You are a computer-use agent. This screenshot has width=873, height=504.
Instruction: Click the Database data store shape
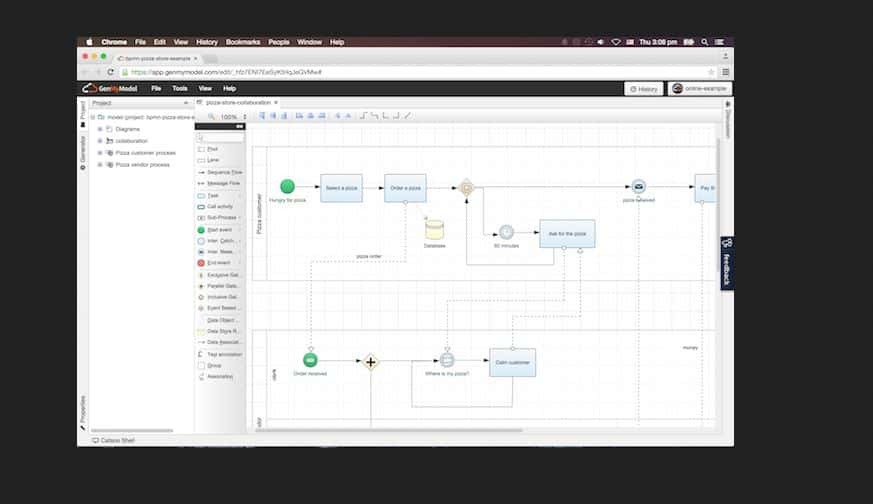[x=433, y=228]
